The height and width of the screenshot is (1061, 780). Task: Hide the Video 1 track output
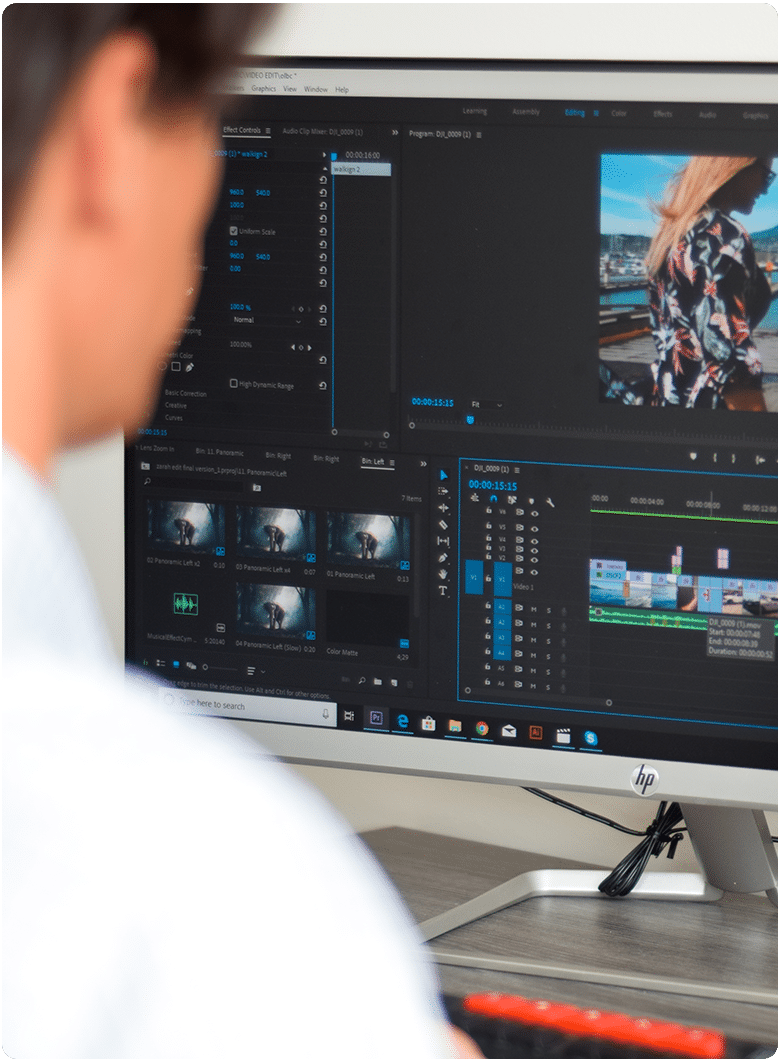pyautogui.click(x=534, y=572)
